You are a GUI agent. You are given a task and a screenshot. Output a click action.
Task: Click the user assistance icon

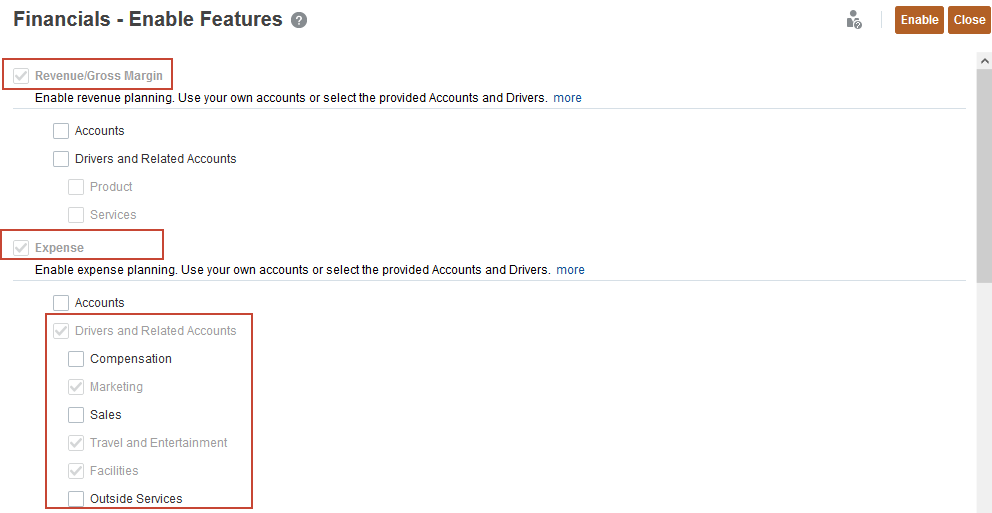[853, 20]
